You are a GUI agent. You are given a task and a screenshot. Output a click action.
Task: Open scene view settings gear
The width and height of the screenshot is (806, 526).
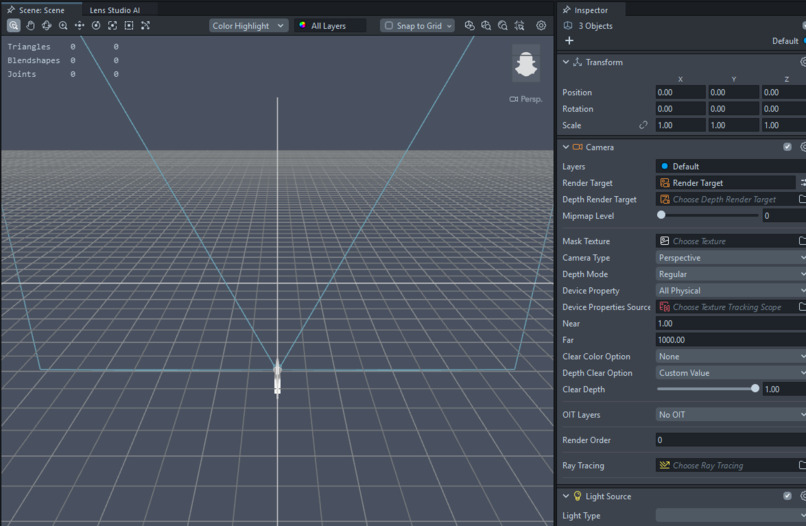[541, 25]
